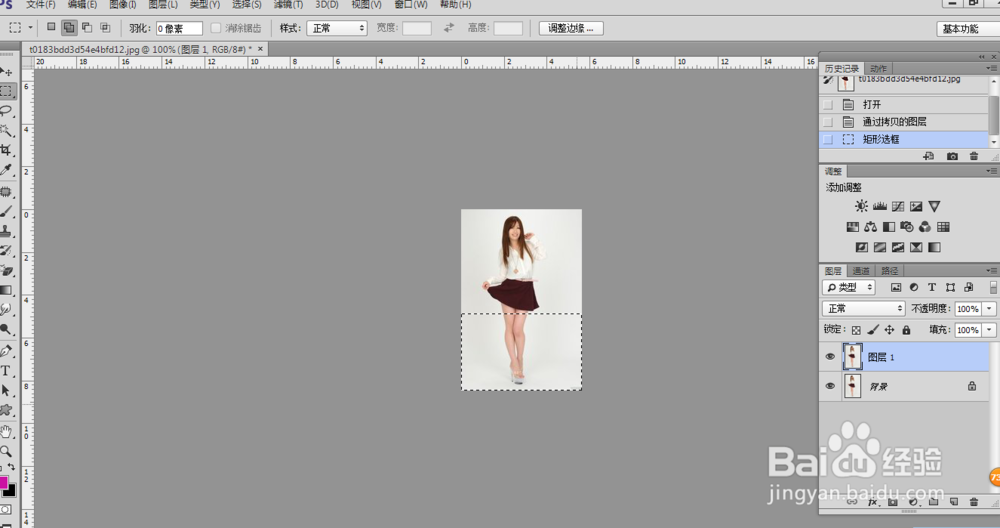The height and width of the screenshot is (528, 1000).
Task: Open 基本功能 workspace switcher
Action: coord(968,29)
